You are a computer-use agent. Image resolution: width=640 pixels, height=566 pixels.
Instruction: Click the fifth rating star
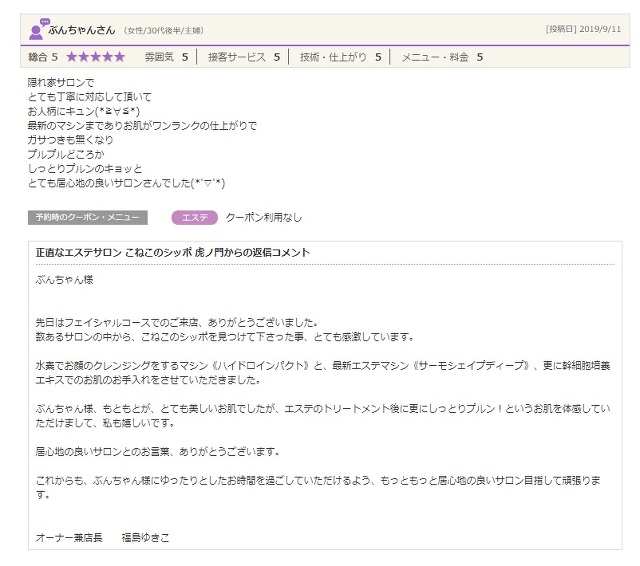(119, 58)
